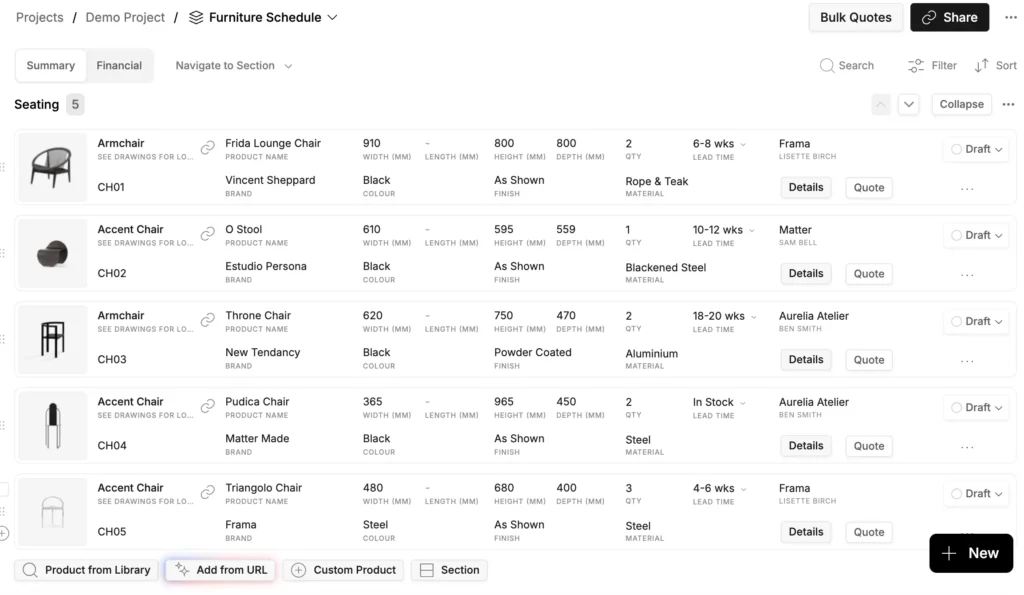Open the Filter options
Viewport: 1024px width, 595px height.
(931, 65)
